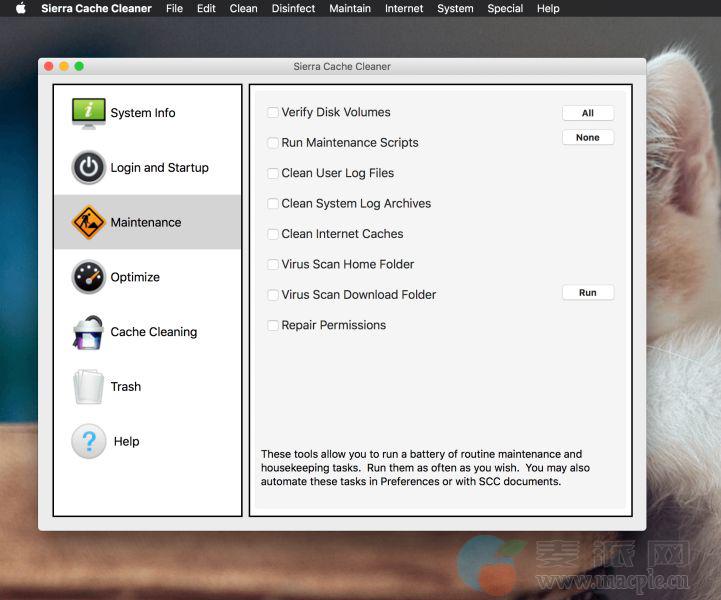721x600 pixels.
Task: Open the Maintain menu in menu bar
Action: 349,9
